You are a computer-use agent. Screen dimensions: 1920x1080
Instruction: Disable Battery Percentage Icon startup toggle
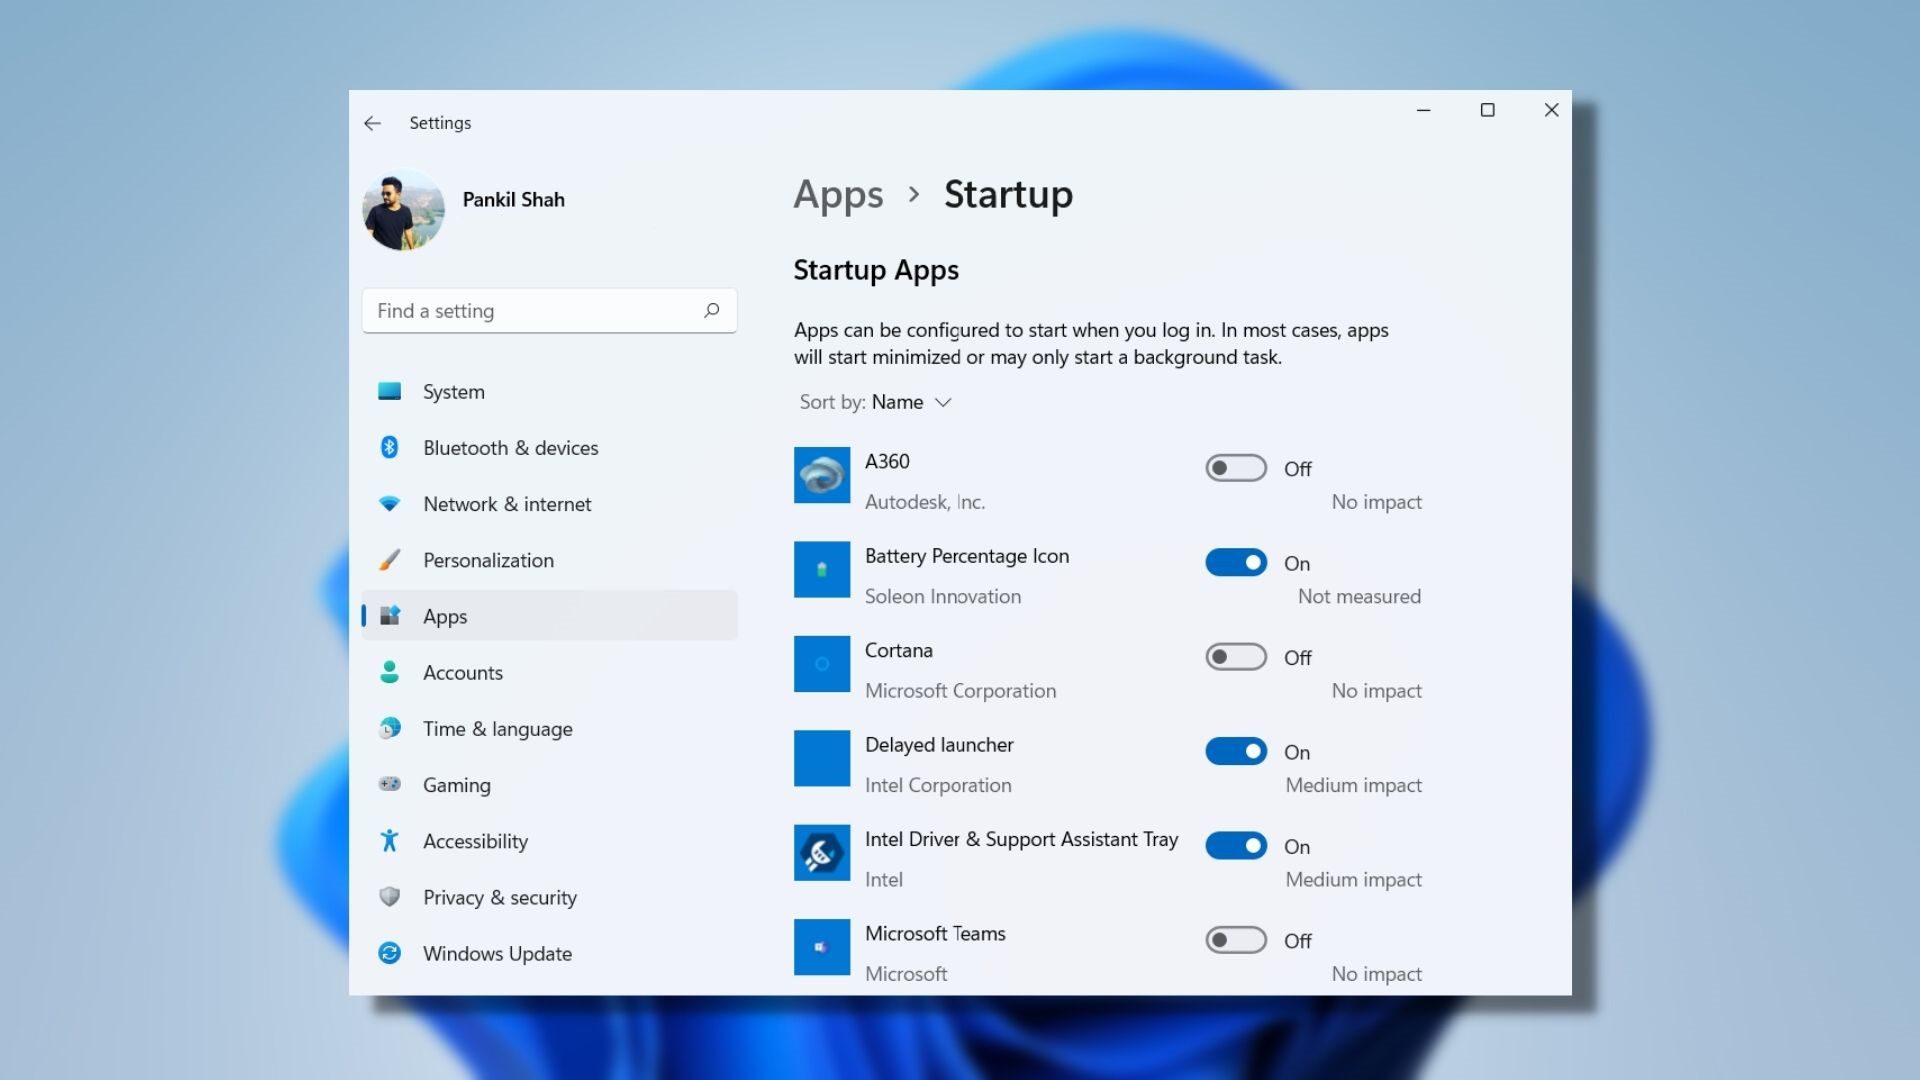point(1236,562)
